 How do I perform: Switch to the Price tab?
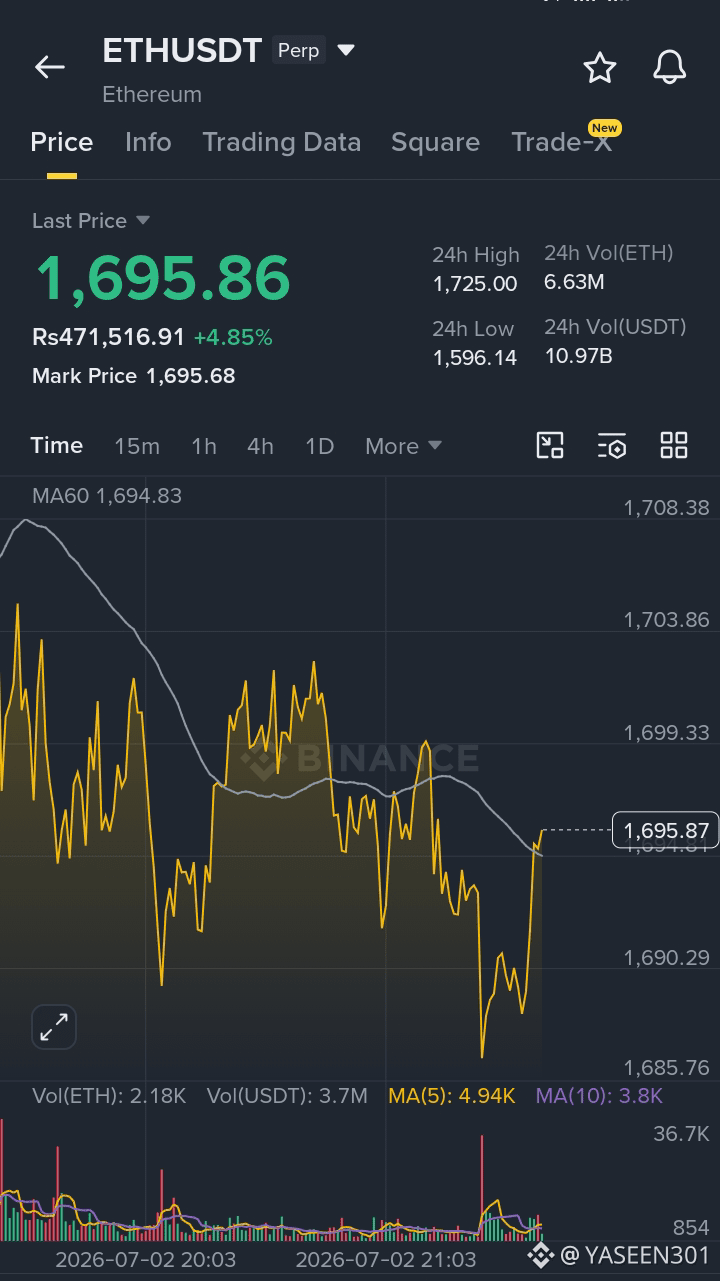[x=62, y=142]
